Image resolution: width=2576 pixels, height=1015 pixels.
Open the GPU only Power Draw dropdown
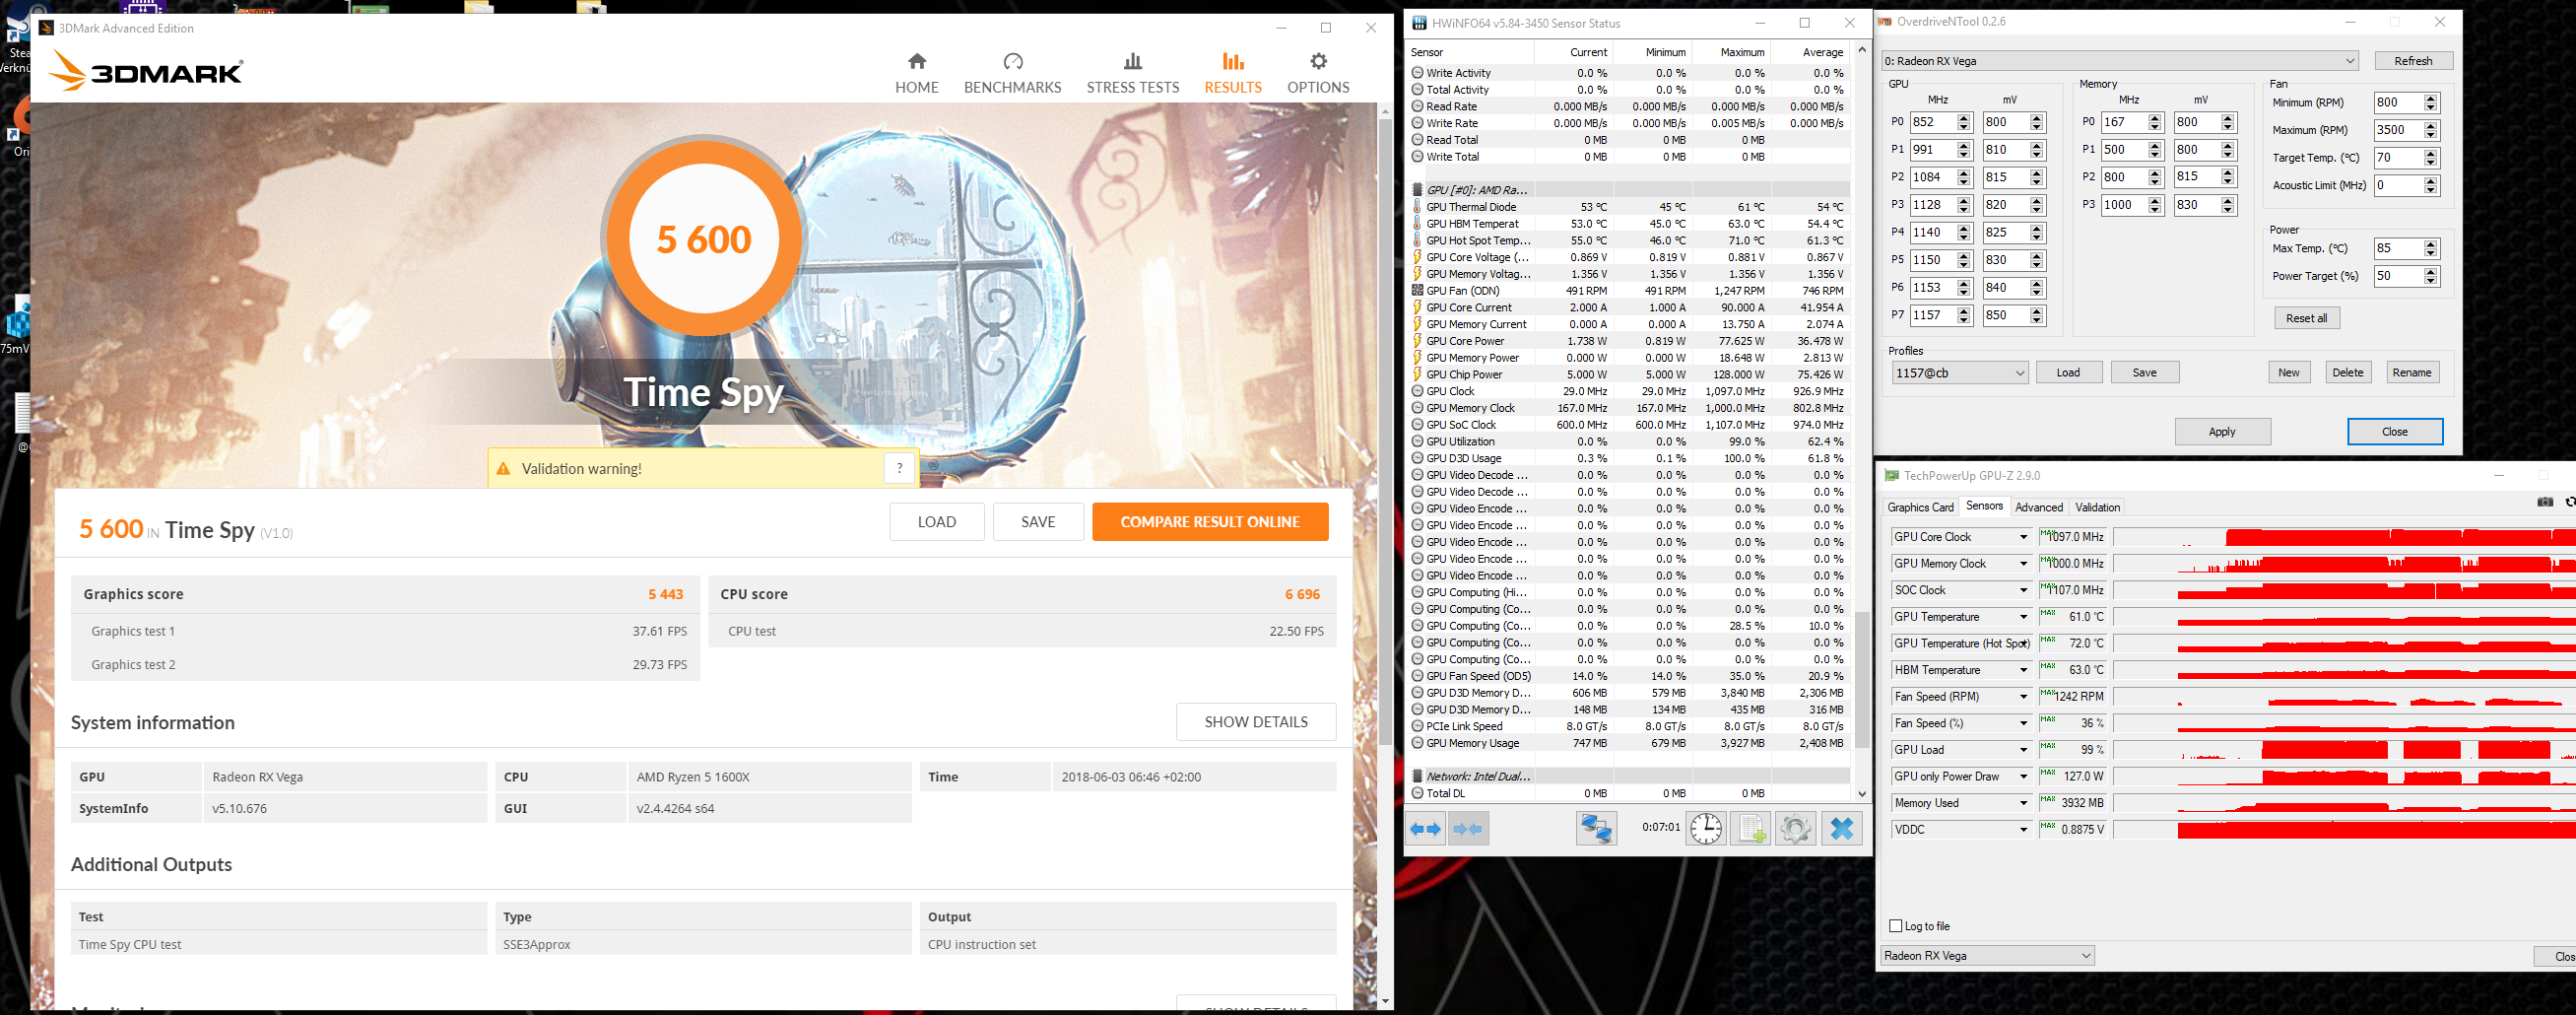click(x=2023, y=776)
